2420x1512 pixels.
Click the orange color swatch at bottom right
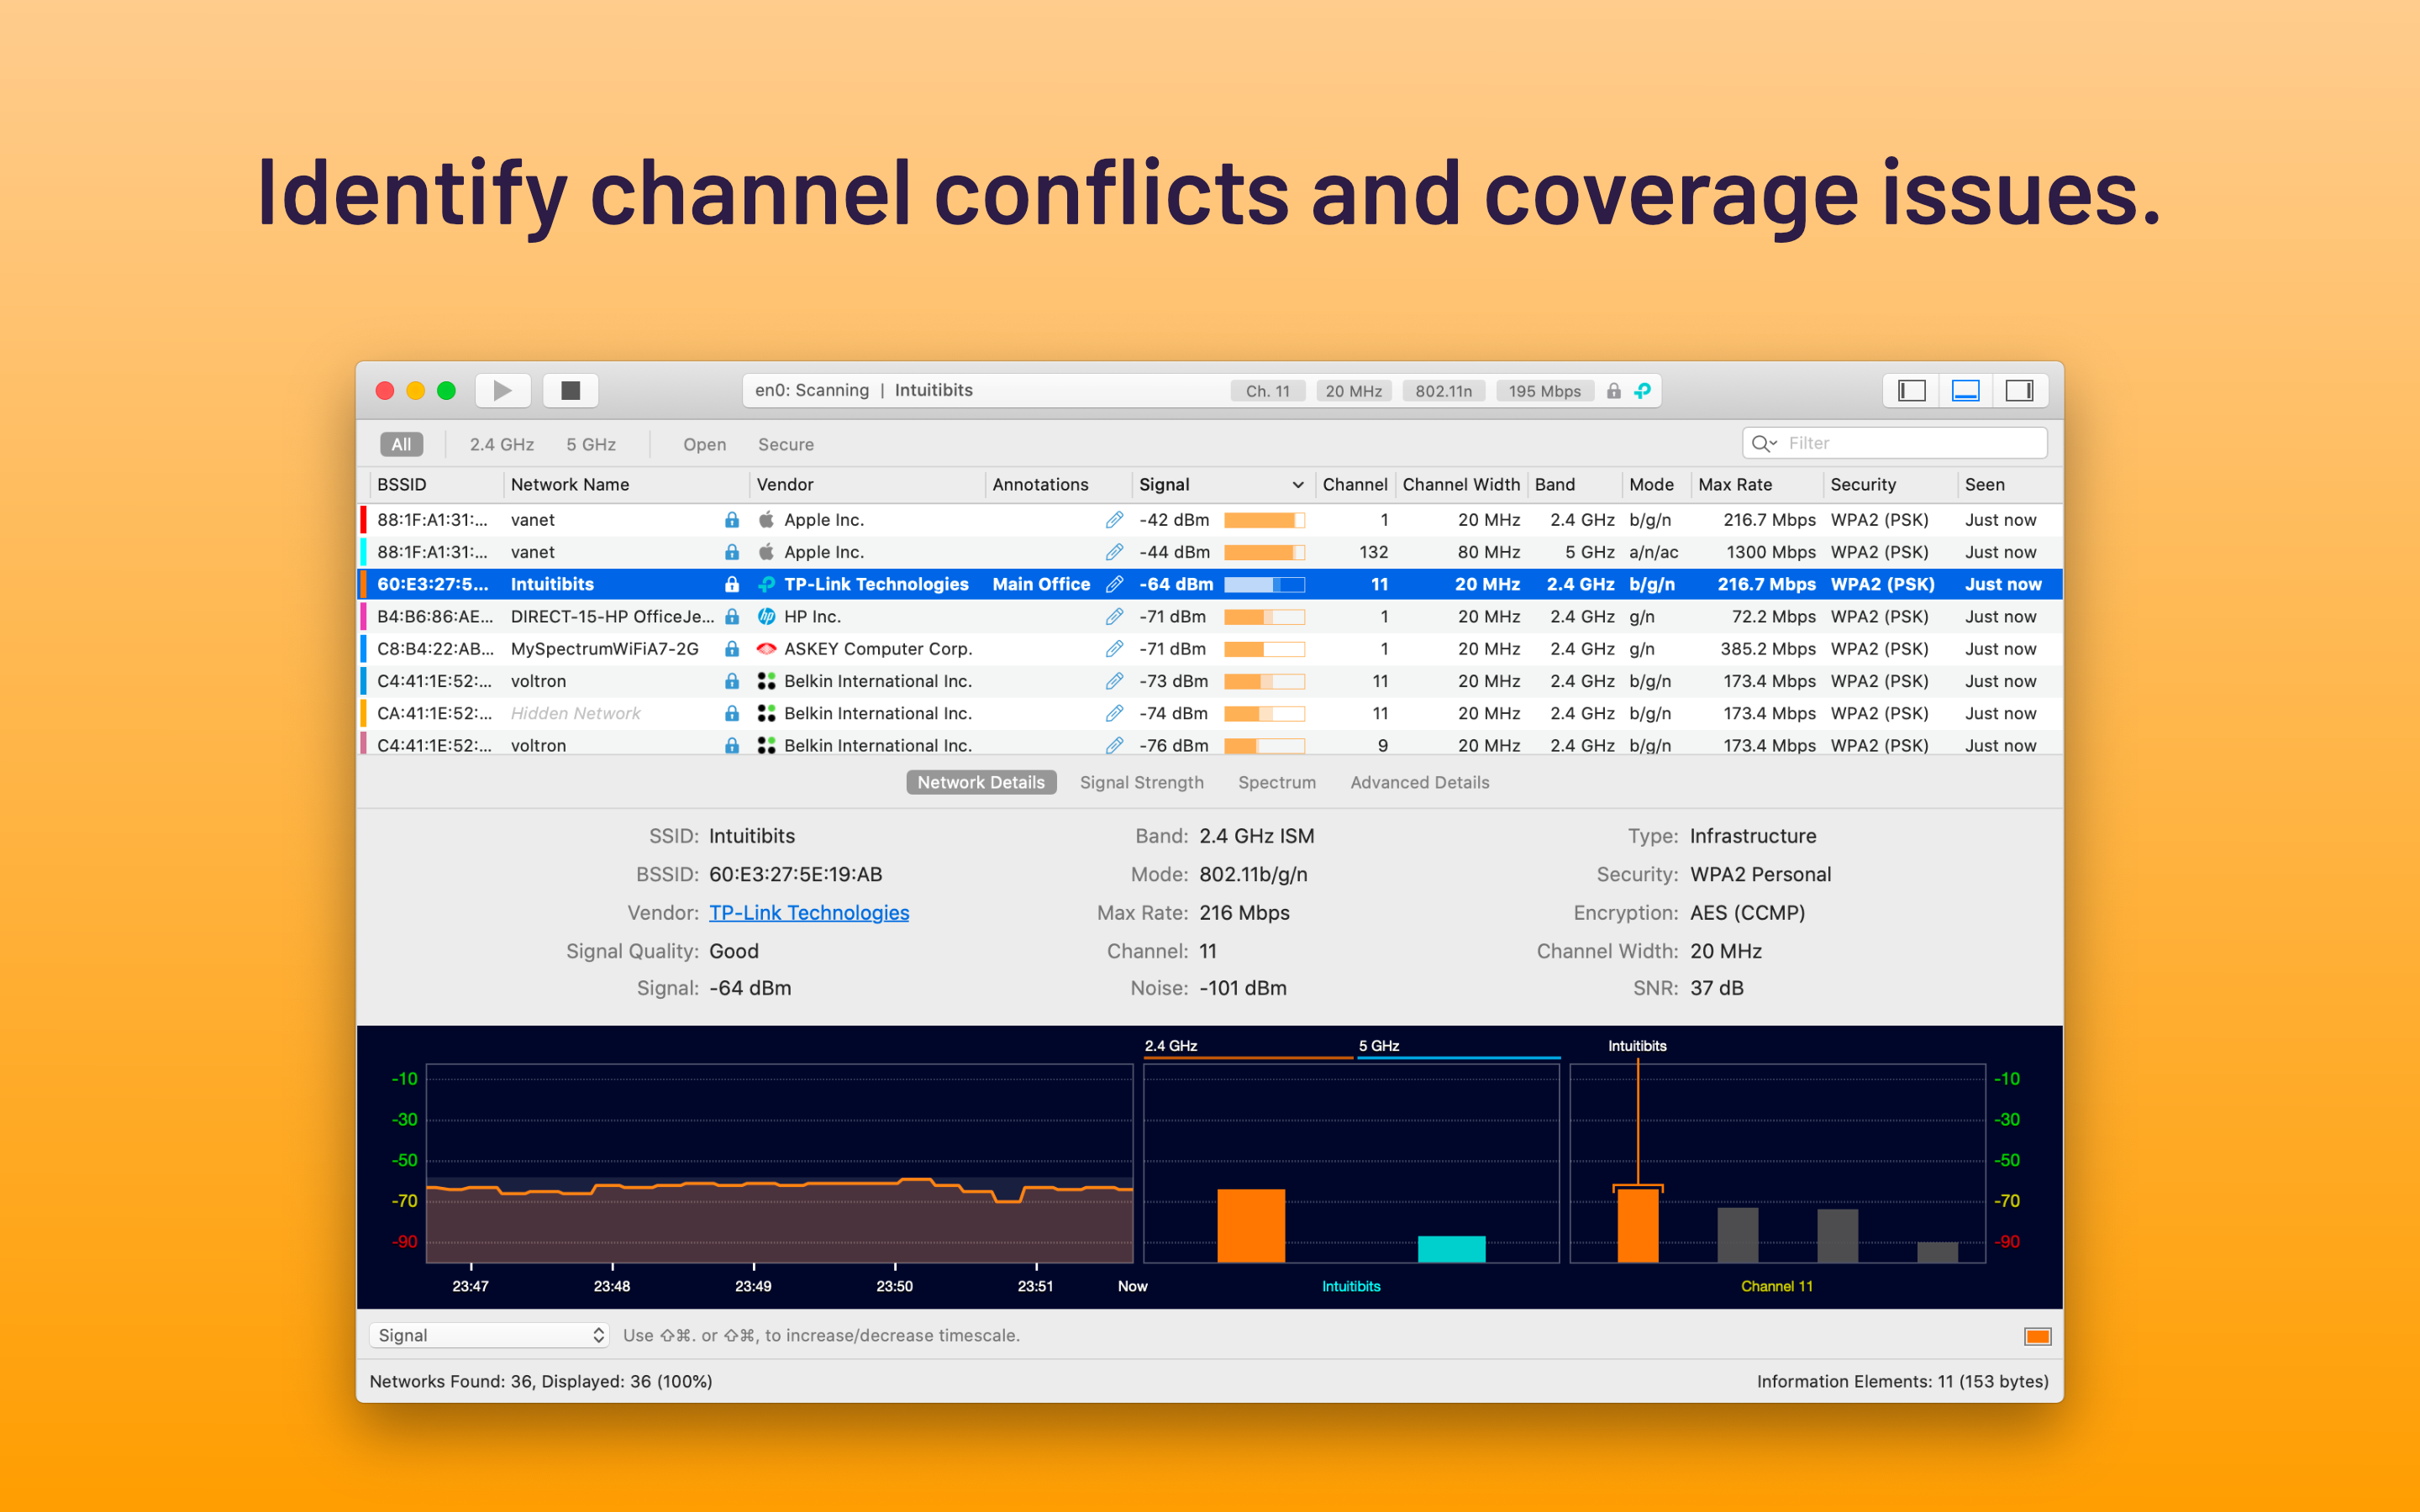(2037, 1336)
